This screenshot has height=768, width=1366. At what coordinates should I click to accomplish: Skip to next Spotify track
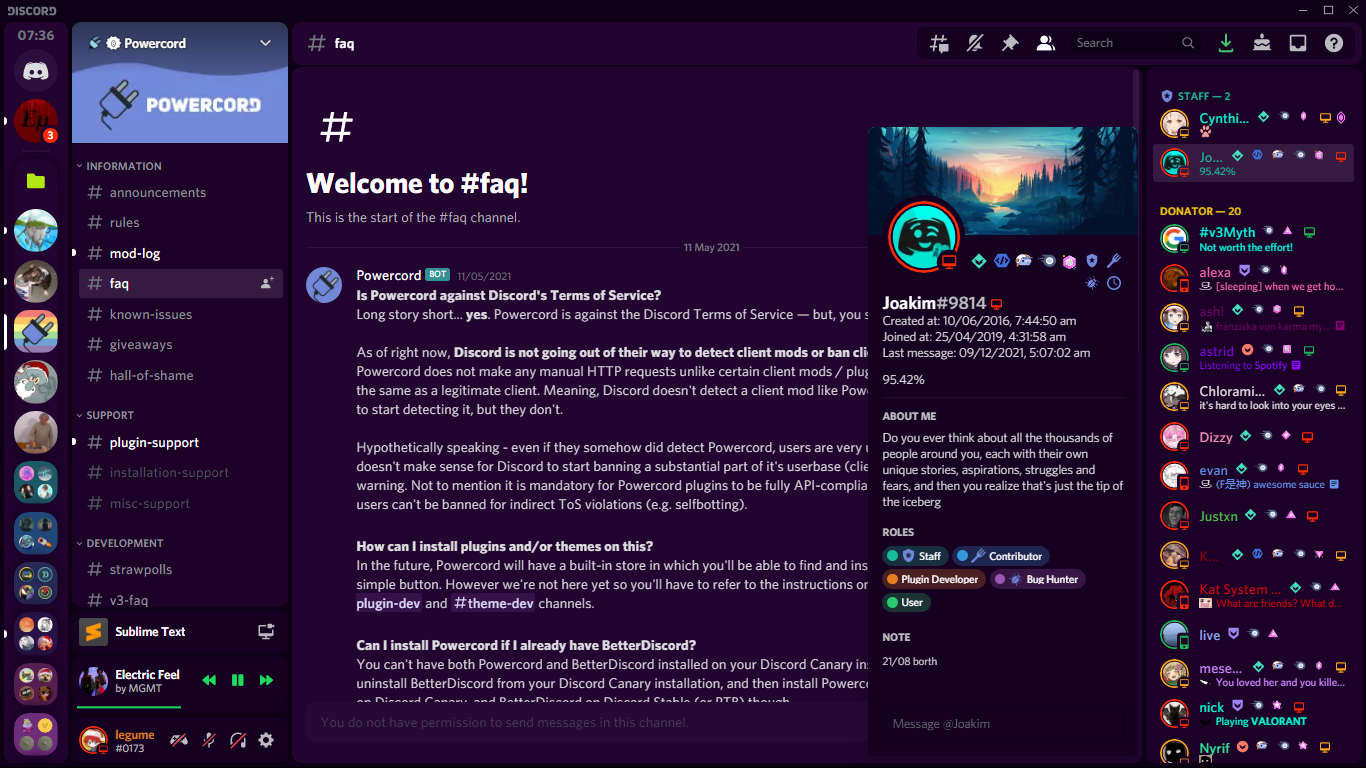click(x=266, y=680)
